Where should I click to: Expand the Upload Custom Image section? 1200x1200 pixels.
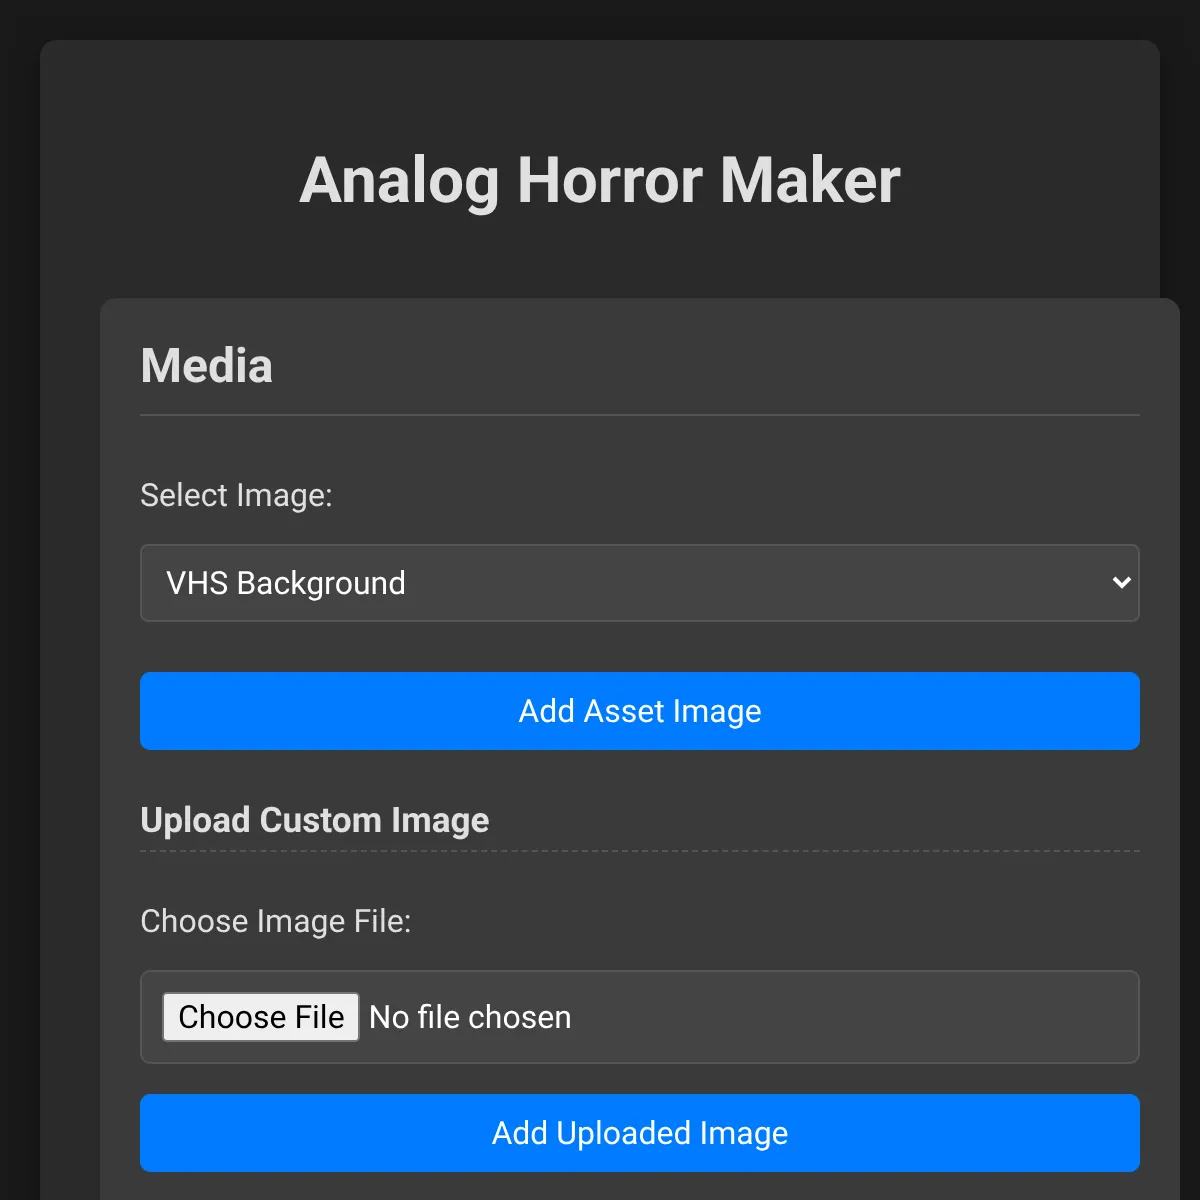point(314,820)
